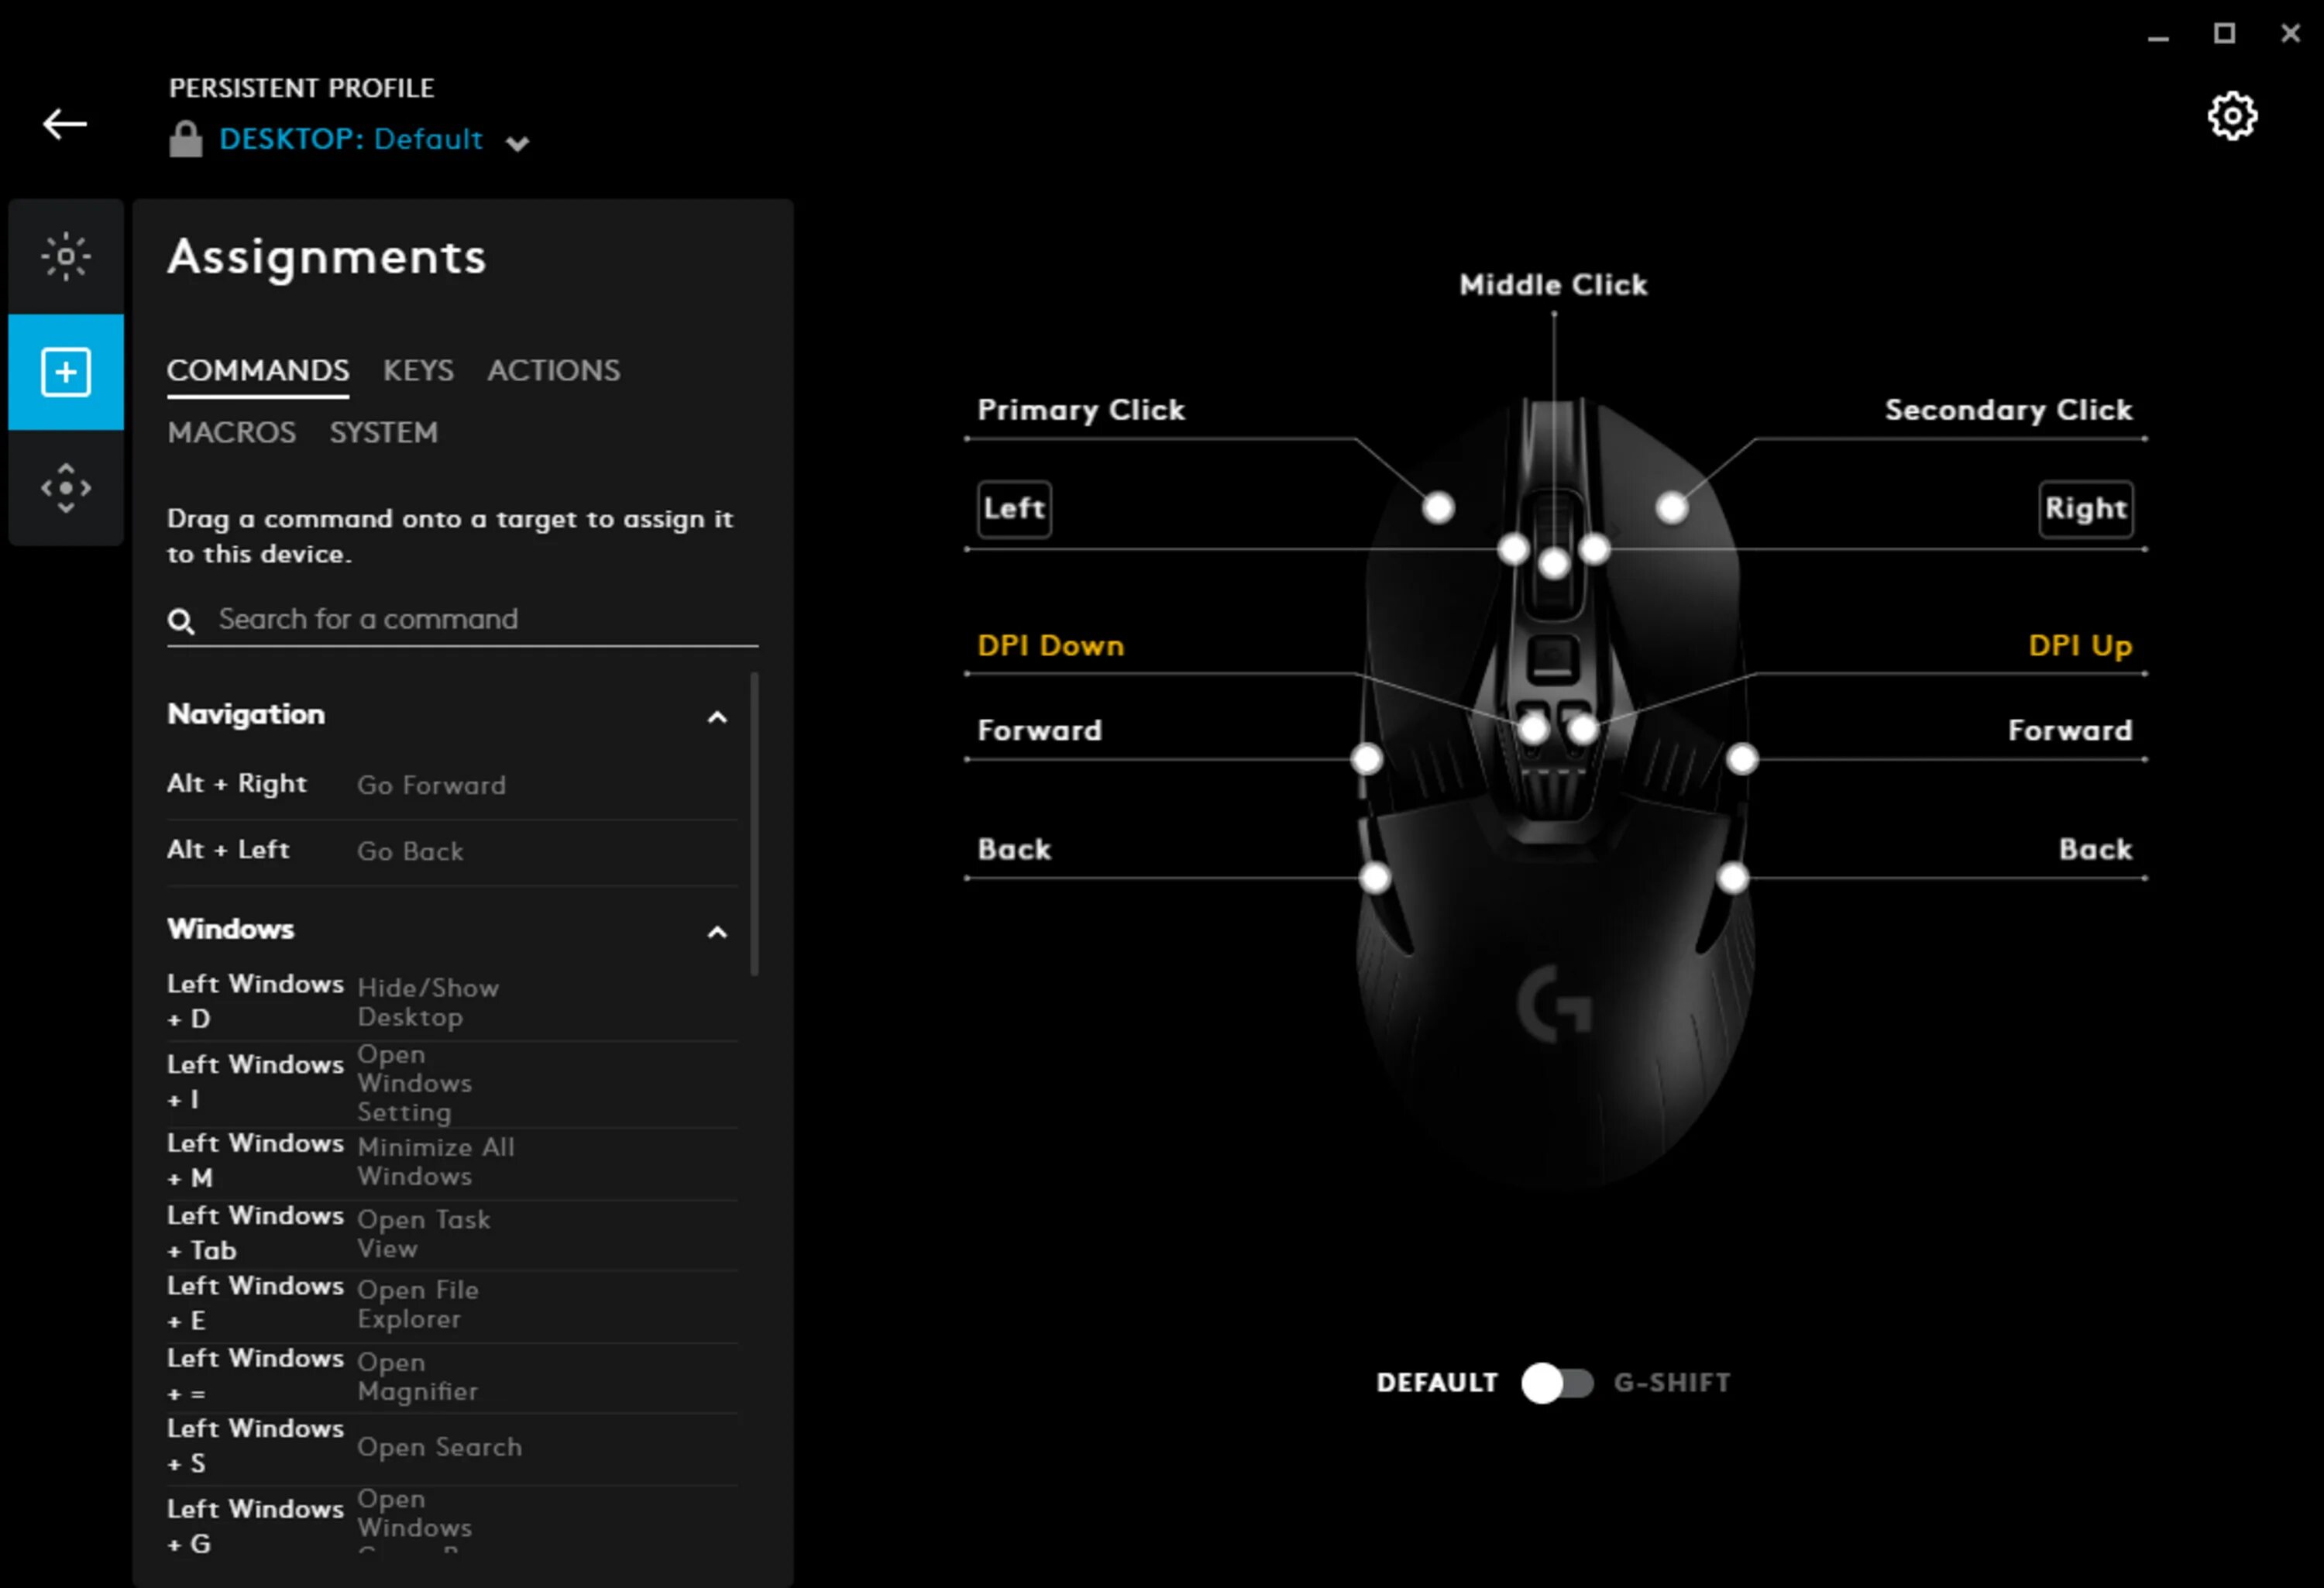Click the search magnifier icon
The image size is (2324, 1588).
[x=181, y=621]
